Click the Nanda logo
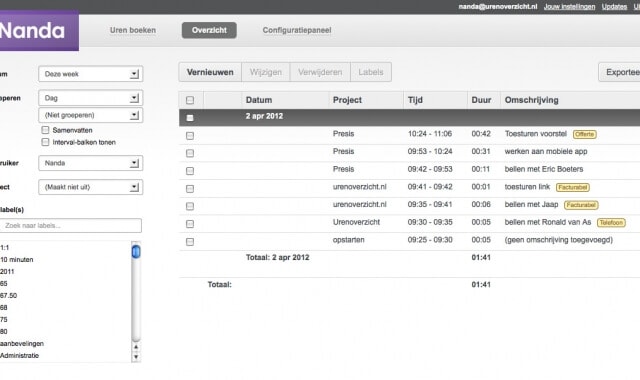Screen dimensions: 640x380 tap(39, 32)
